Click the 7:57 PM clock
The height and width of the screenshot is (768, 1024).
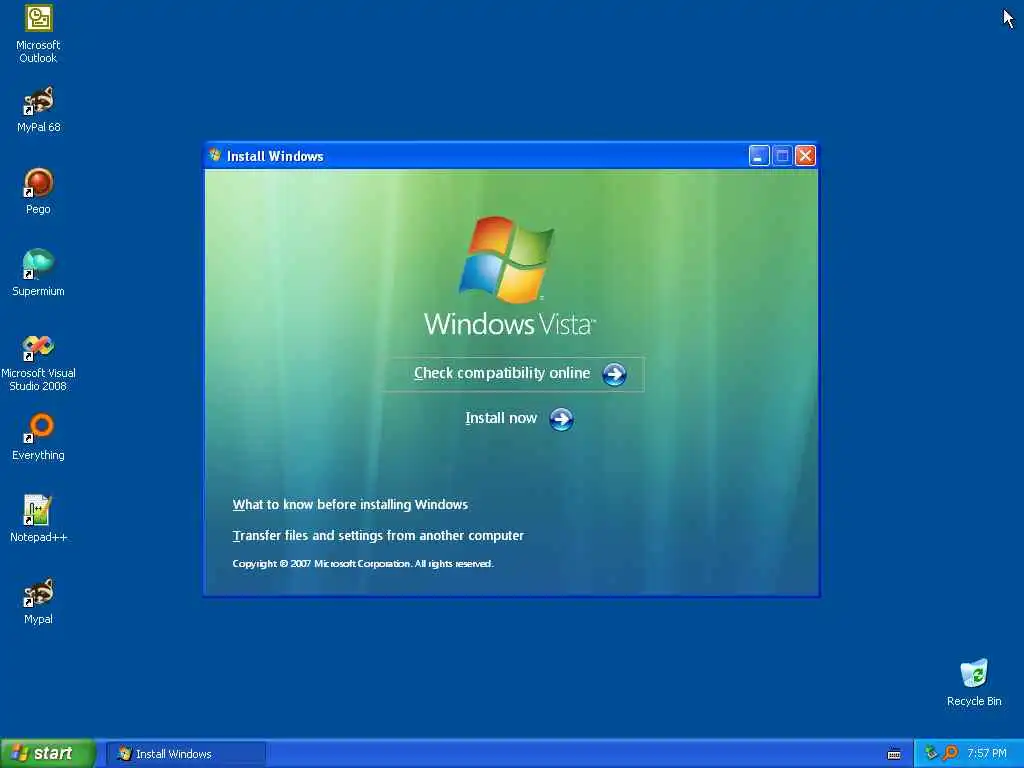(987, 753)
